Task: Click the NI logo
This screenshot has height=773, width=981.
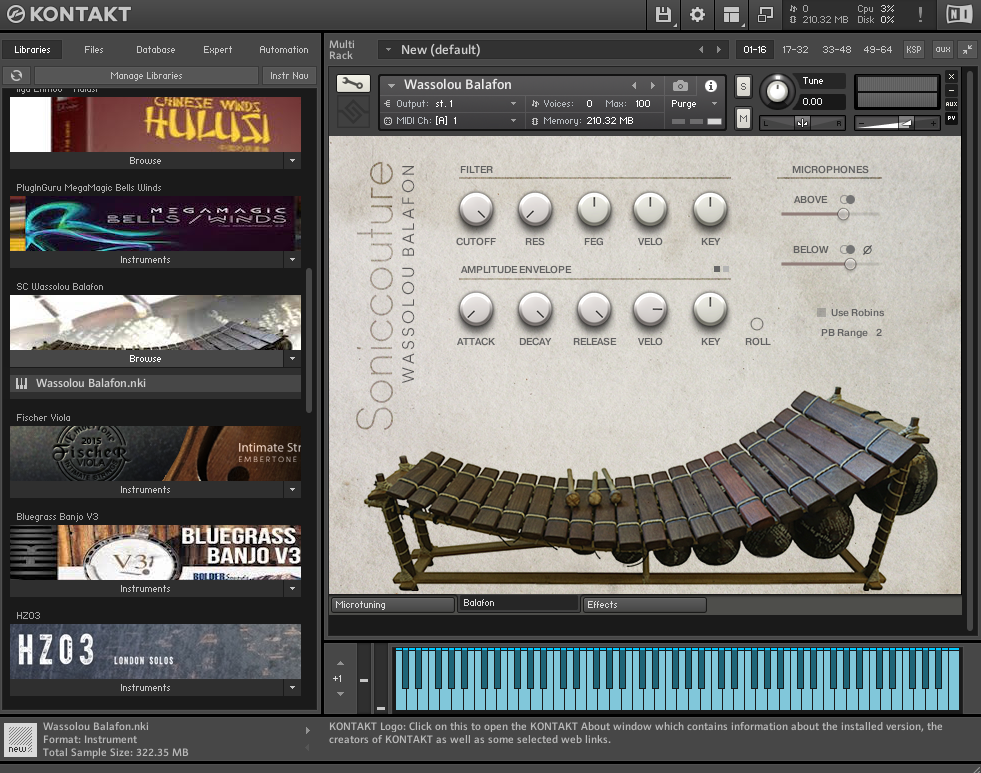Action: click(958, 14)
